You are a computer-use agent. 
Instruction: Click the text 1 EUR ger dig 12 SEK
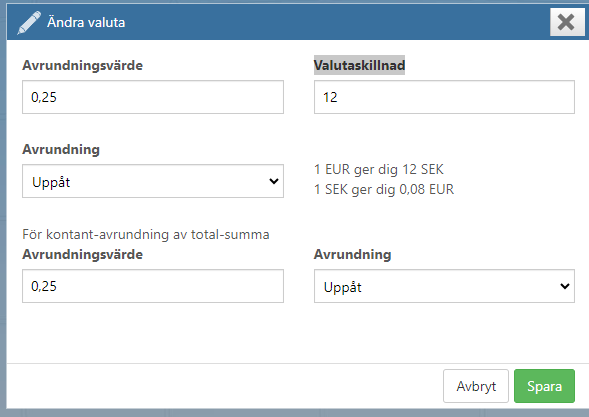[379, 169]
